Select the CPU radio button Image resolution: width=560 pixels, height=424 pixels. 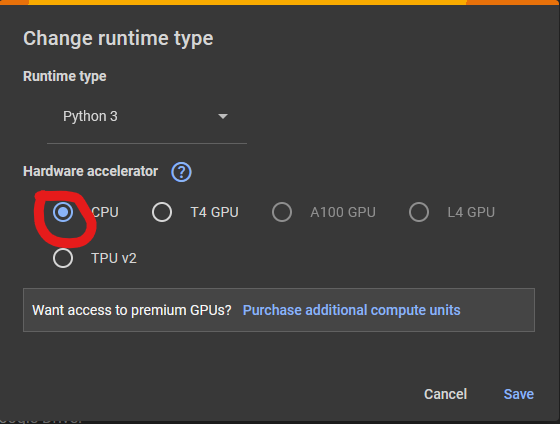[63, 212]
